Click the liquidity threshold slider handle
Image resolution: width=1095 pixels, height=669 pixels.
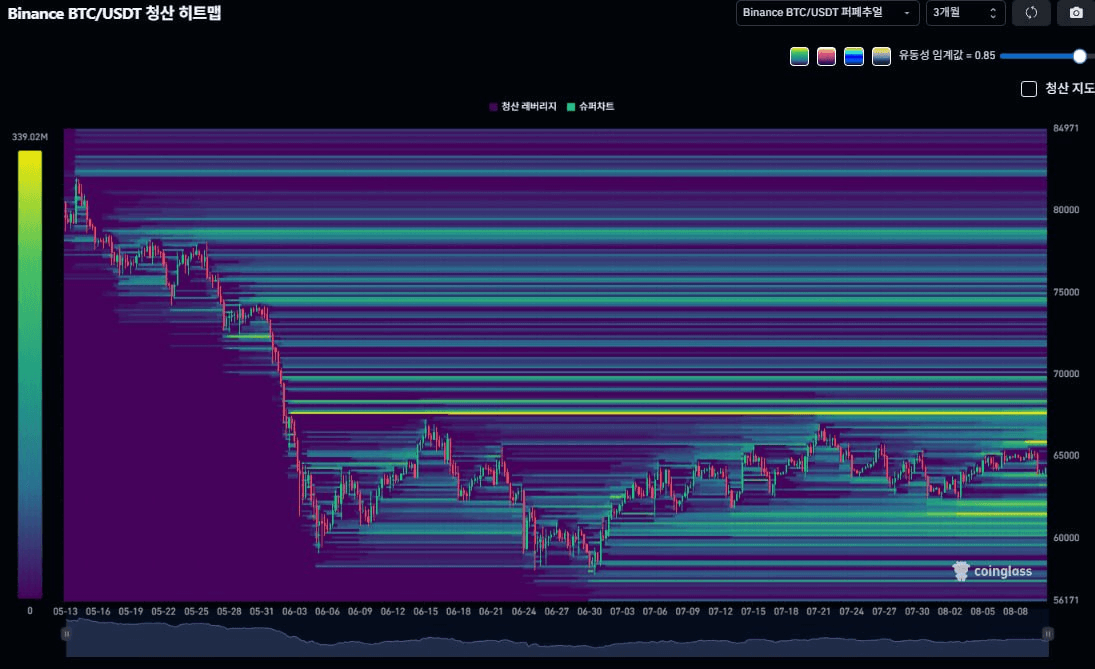1080,56
